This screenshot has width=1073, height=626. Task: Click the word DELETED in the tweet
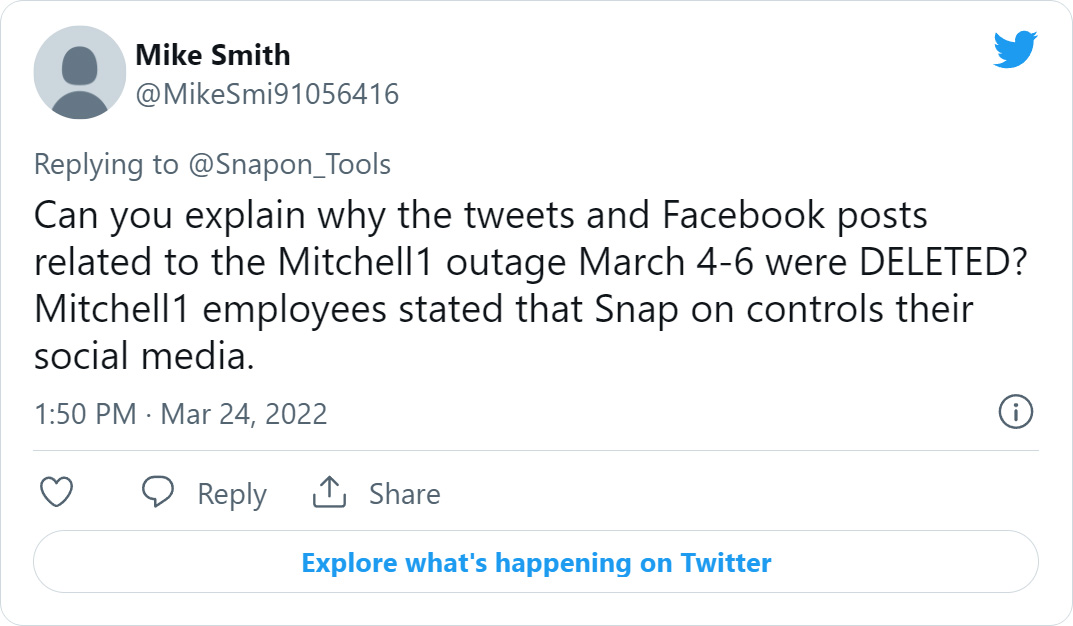tap(943, 262)
